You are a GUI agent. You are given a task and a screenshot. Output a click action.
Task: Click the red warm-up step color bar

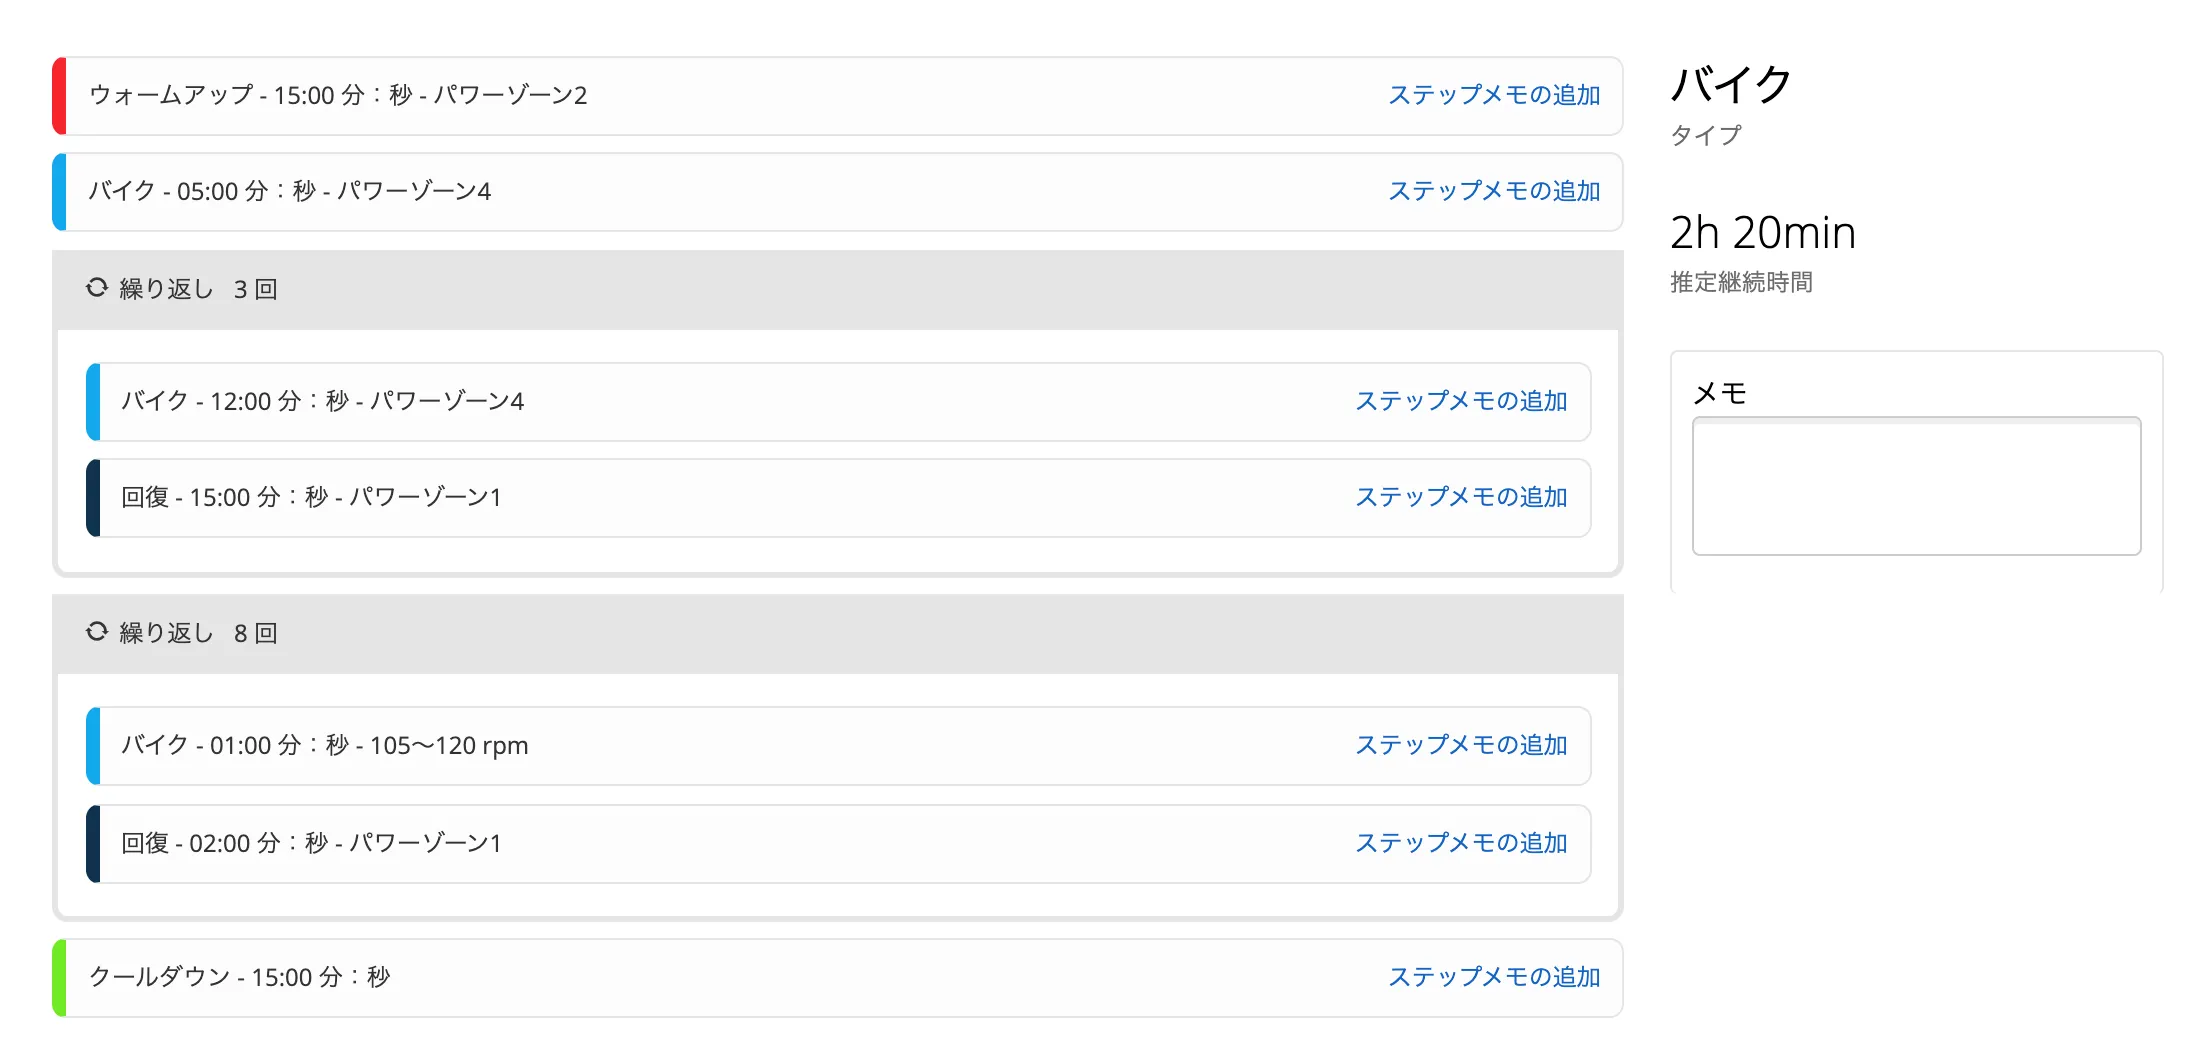(61, 96)
